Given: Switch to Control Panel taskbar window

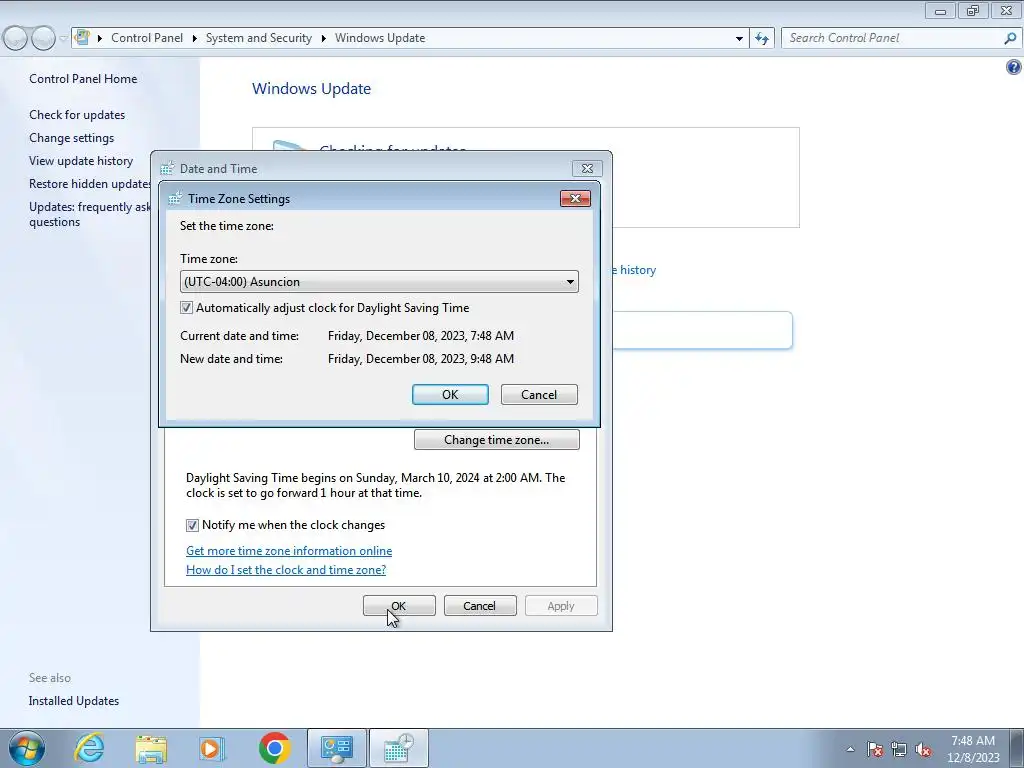Looking at the screenshot, I should [x=337, y=748].
